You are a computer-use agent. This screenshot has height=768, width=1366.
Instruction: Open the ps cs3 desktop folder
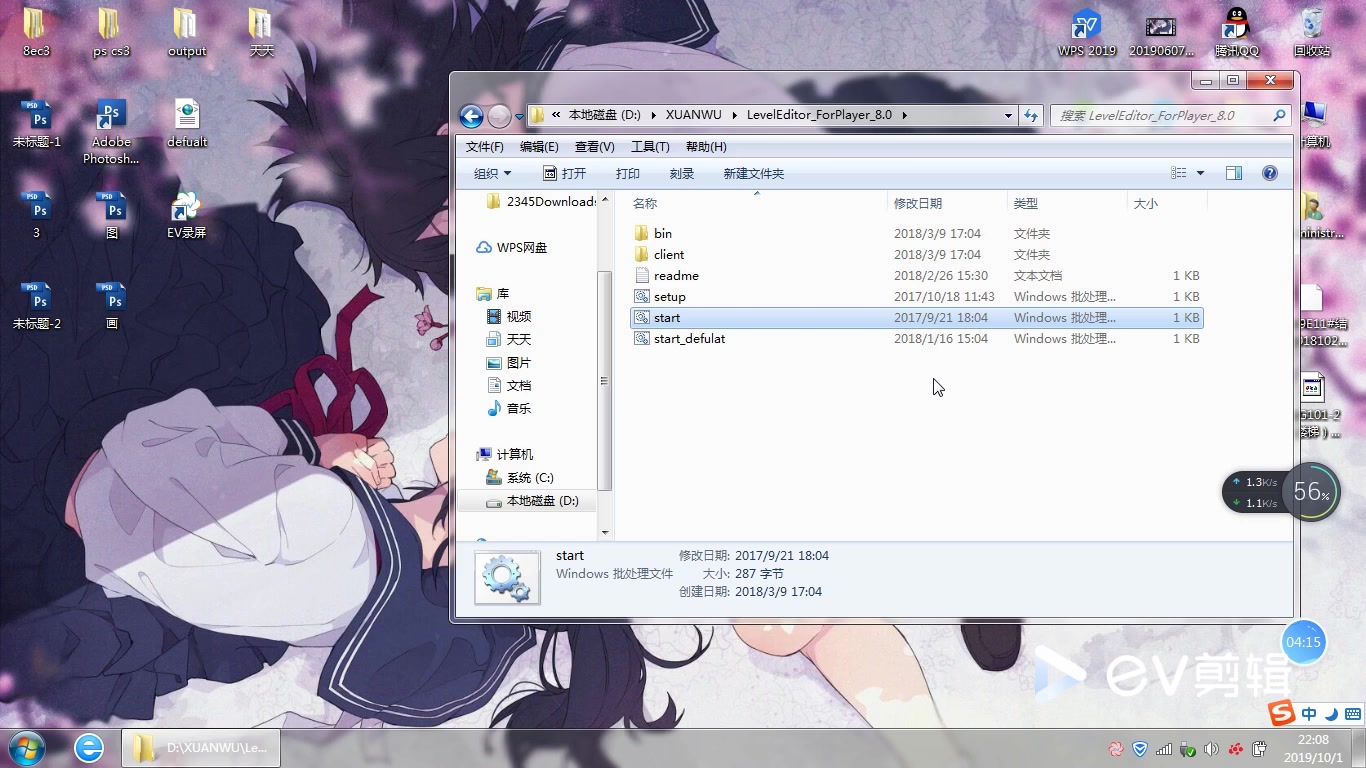coord(111,33)
